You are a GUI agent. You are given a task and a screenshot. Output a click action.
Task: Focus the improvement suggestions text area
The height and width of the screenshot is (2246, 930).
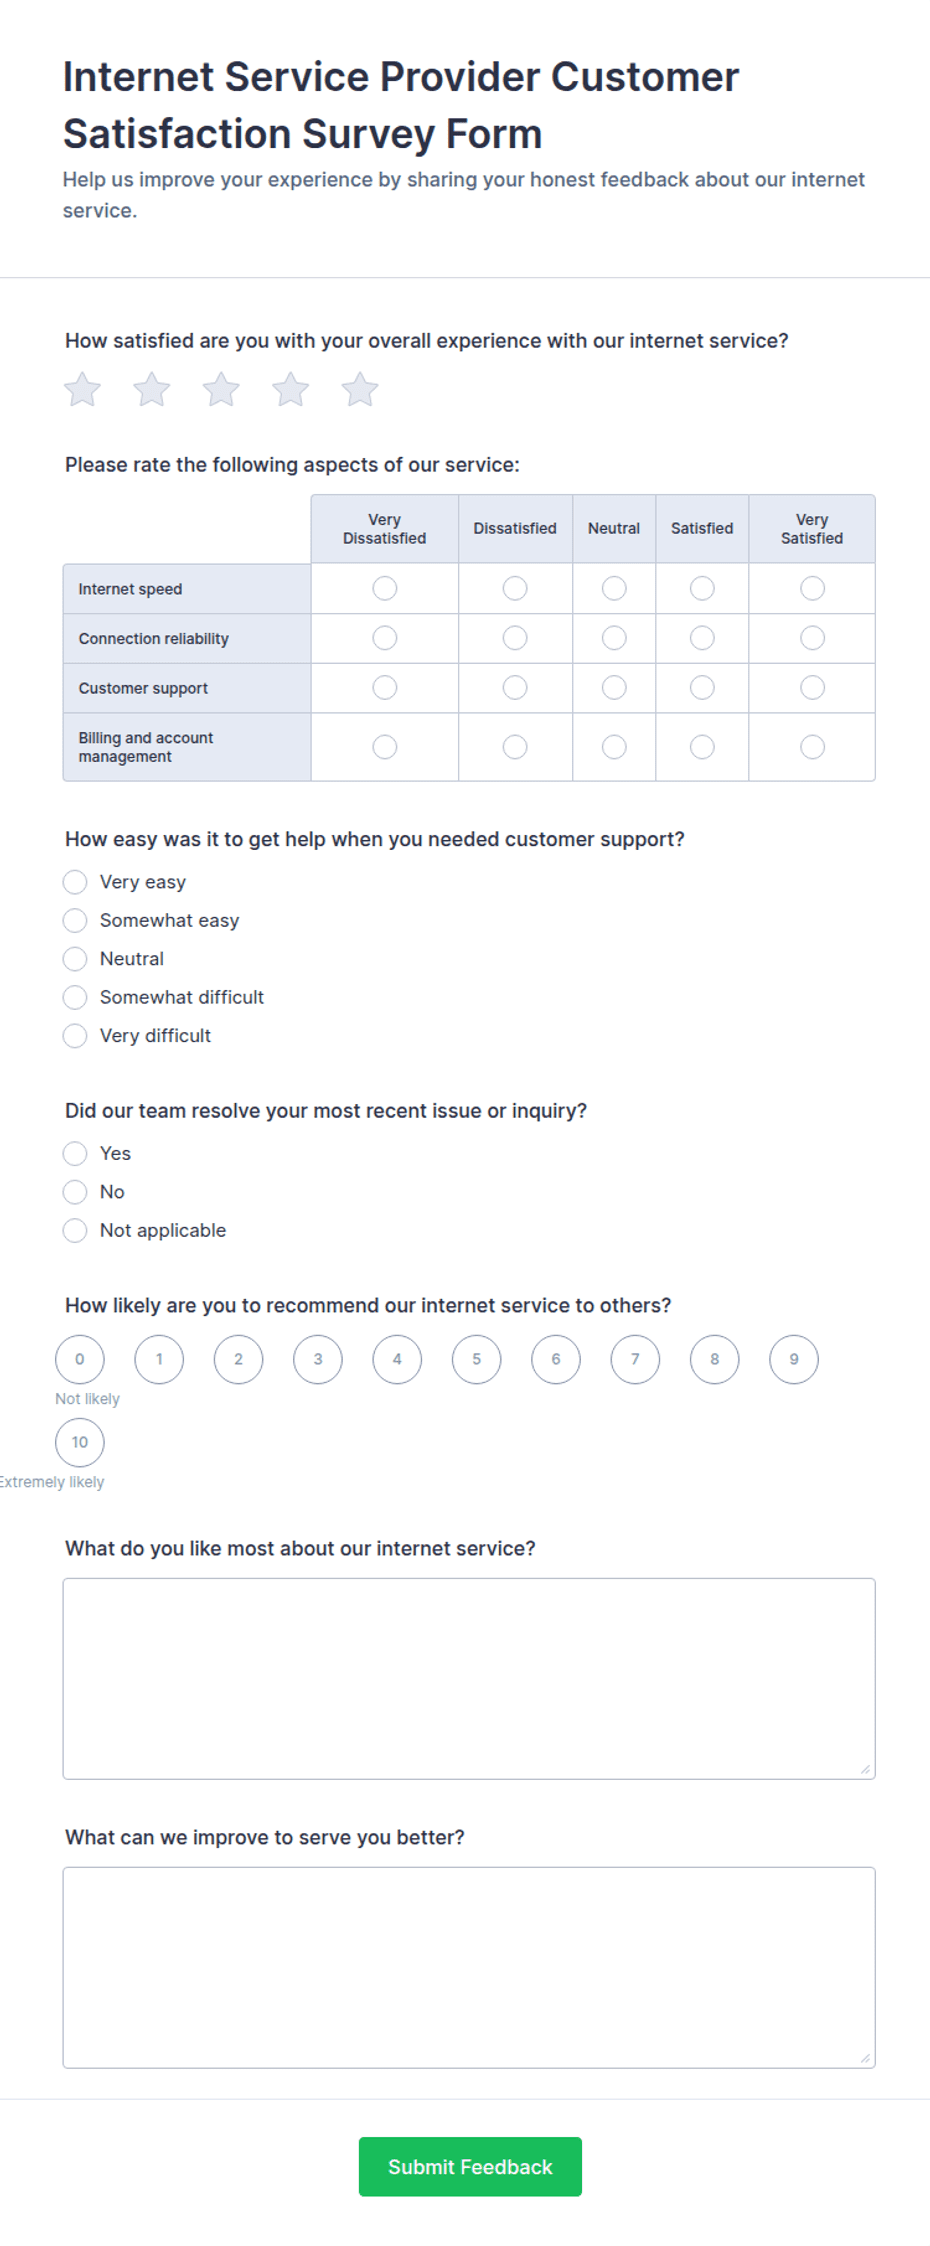coord(469,1967)
